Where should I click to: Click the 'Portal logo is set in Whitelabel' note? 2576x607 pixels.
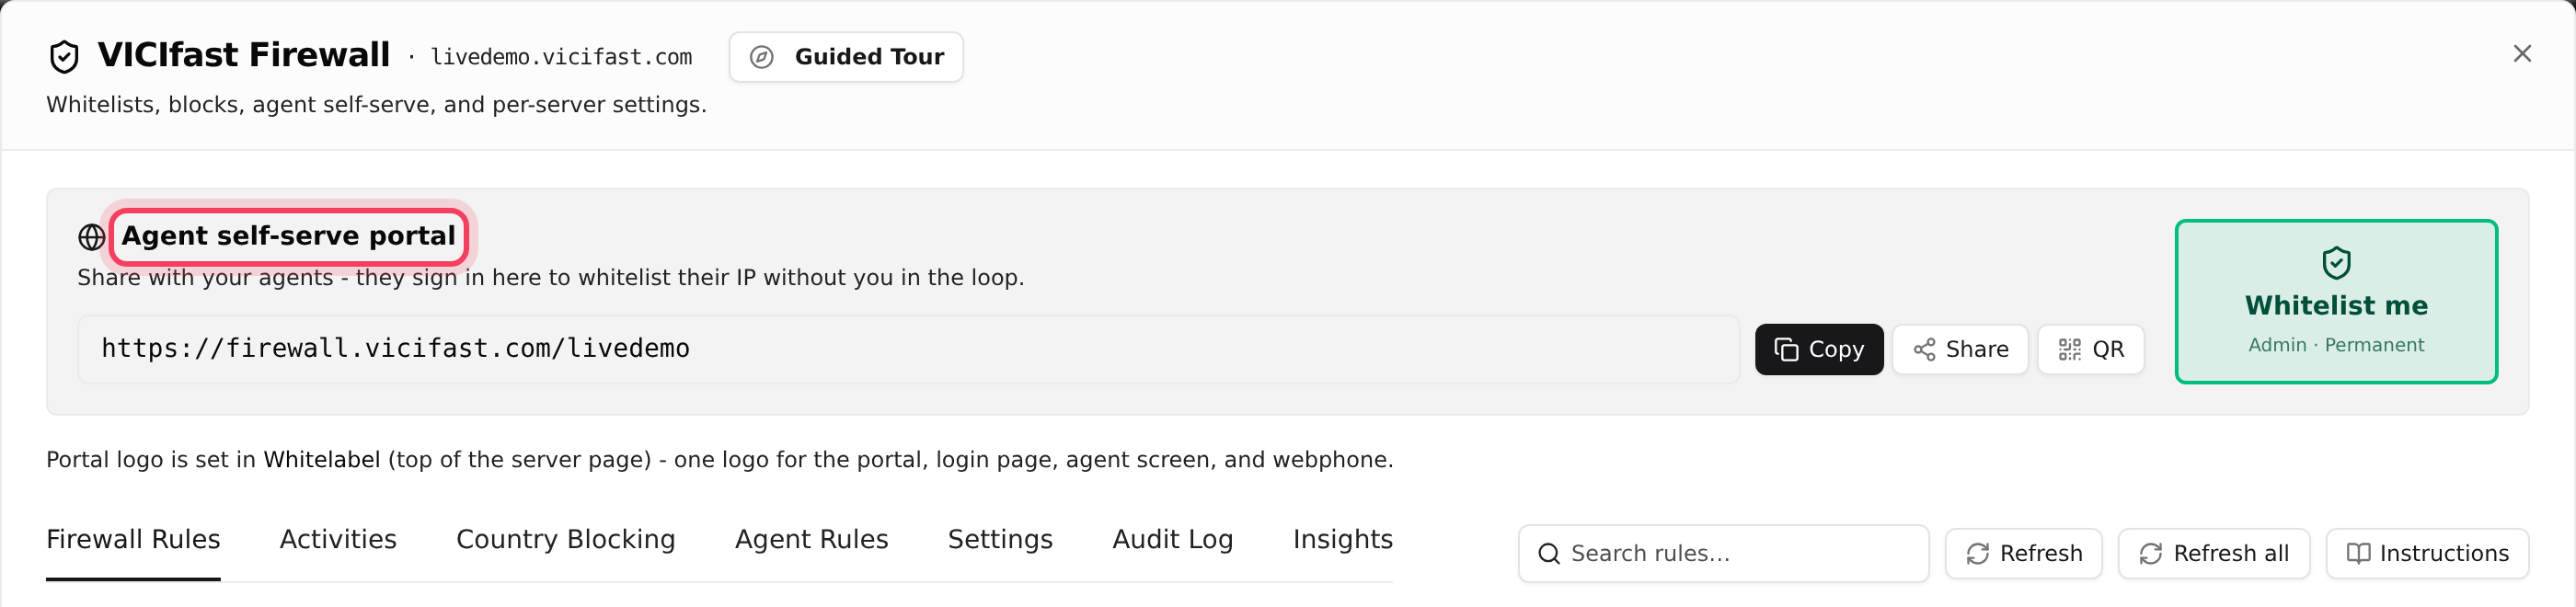(x=720, y=460)
